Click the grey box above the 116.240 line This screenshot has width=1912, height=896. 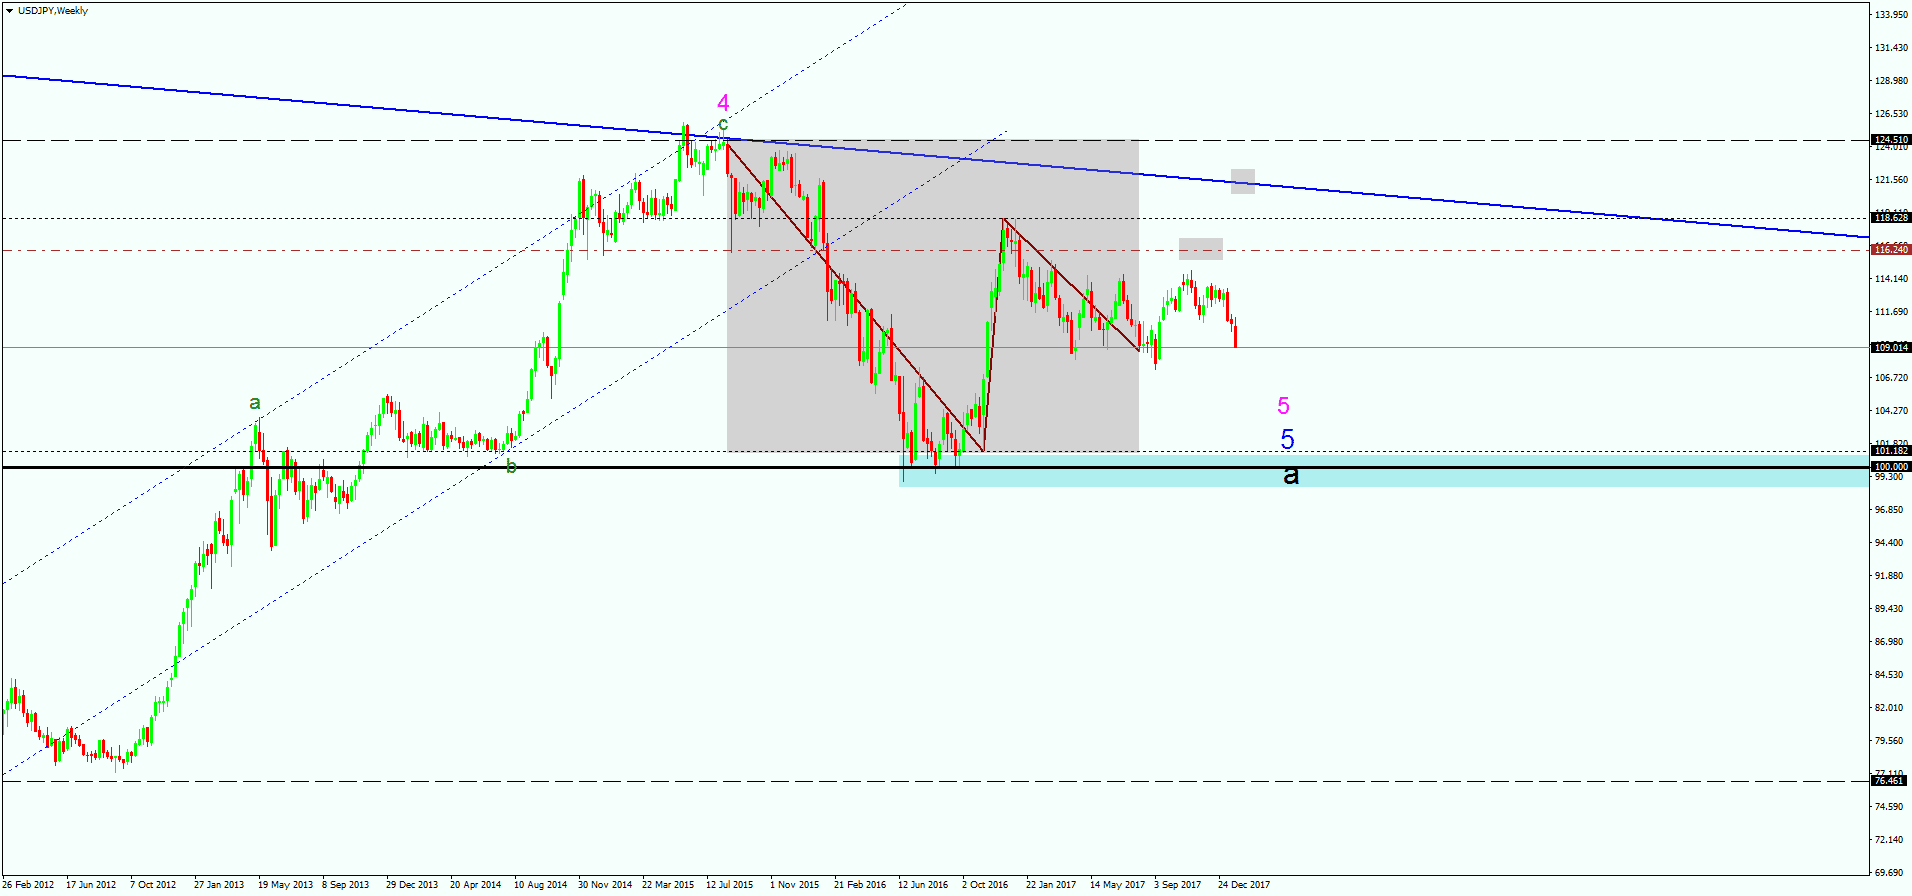[x=1201, y=249]
